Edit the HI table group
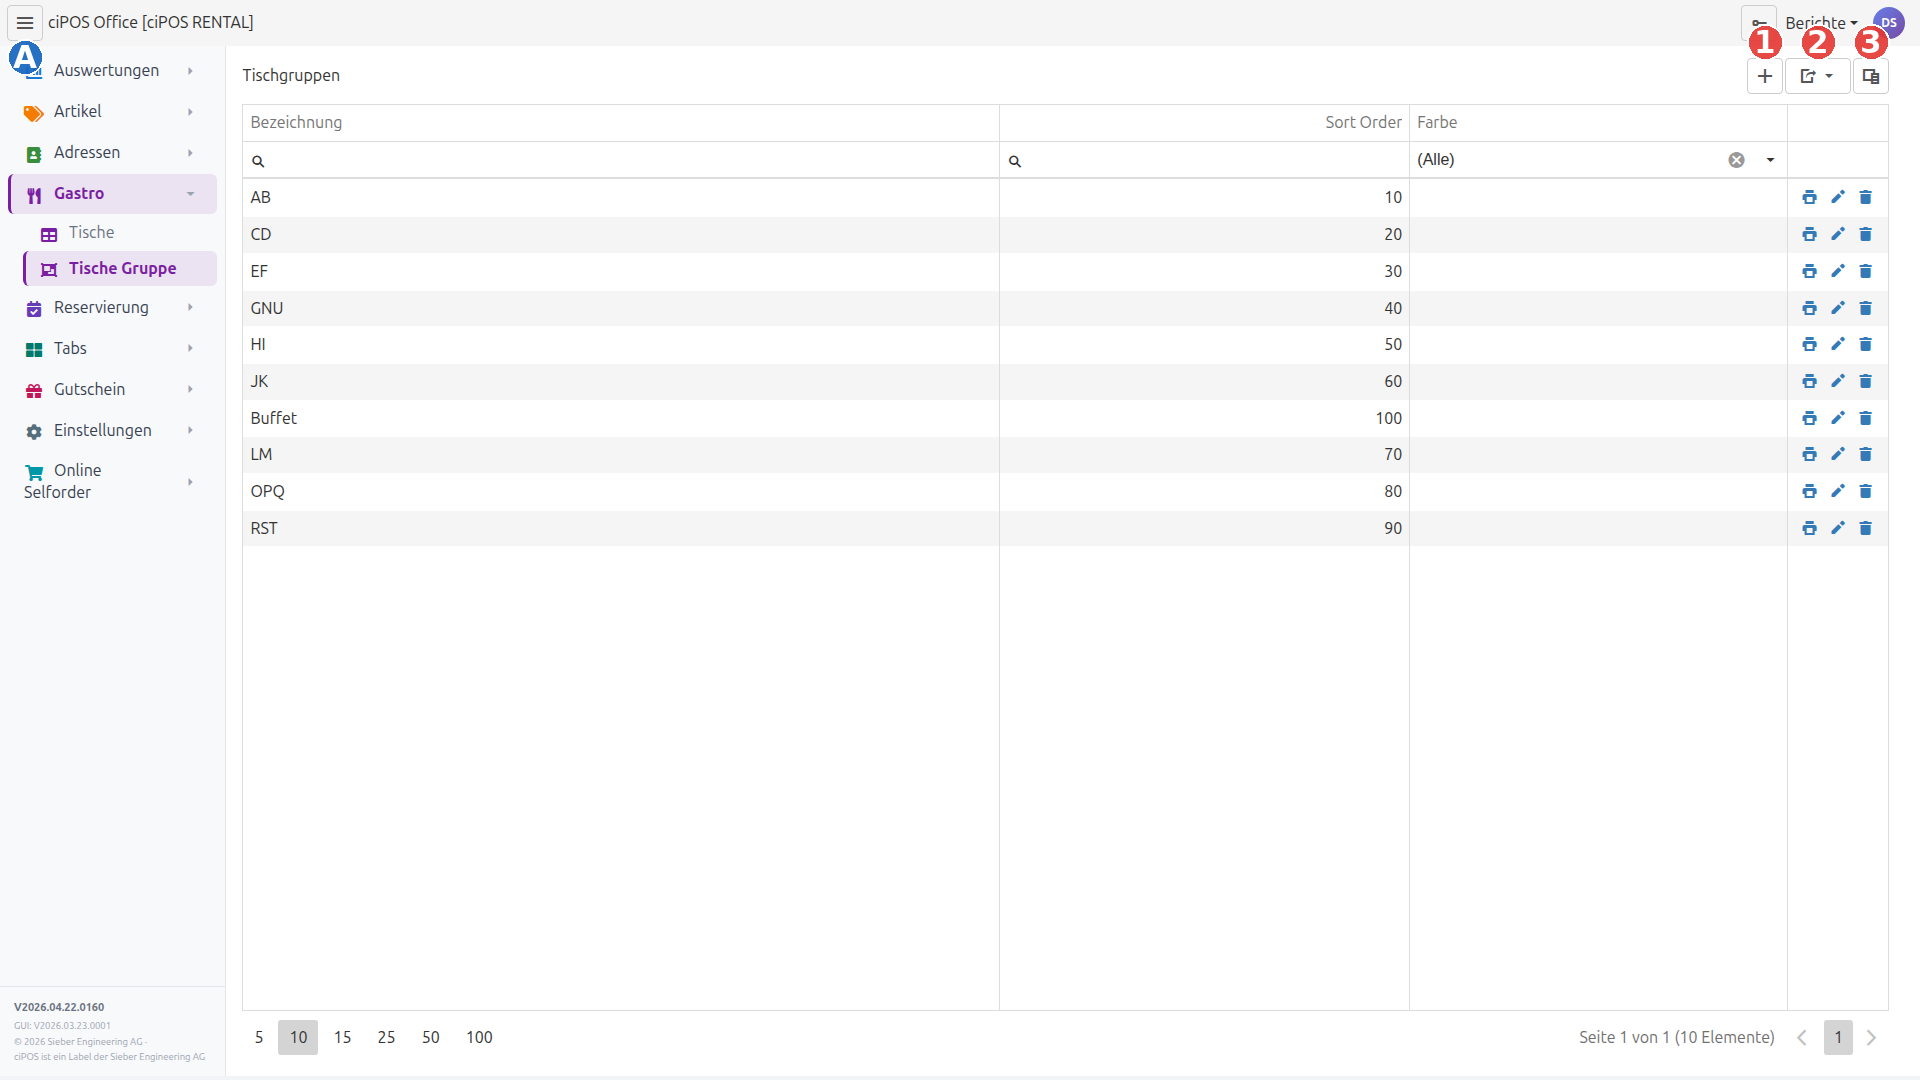Viewport: 1920px width, 1080px height. click(1837, 344)
